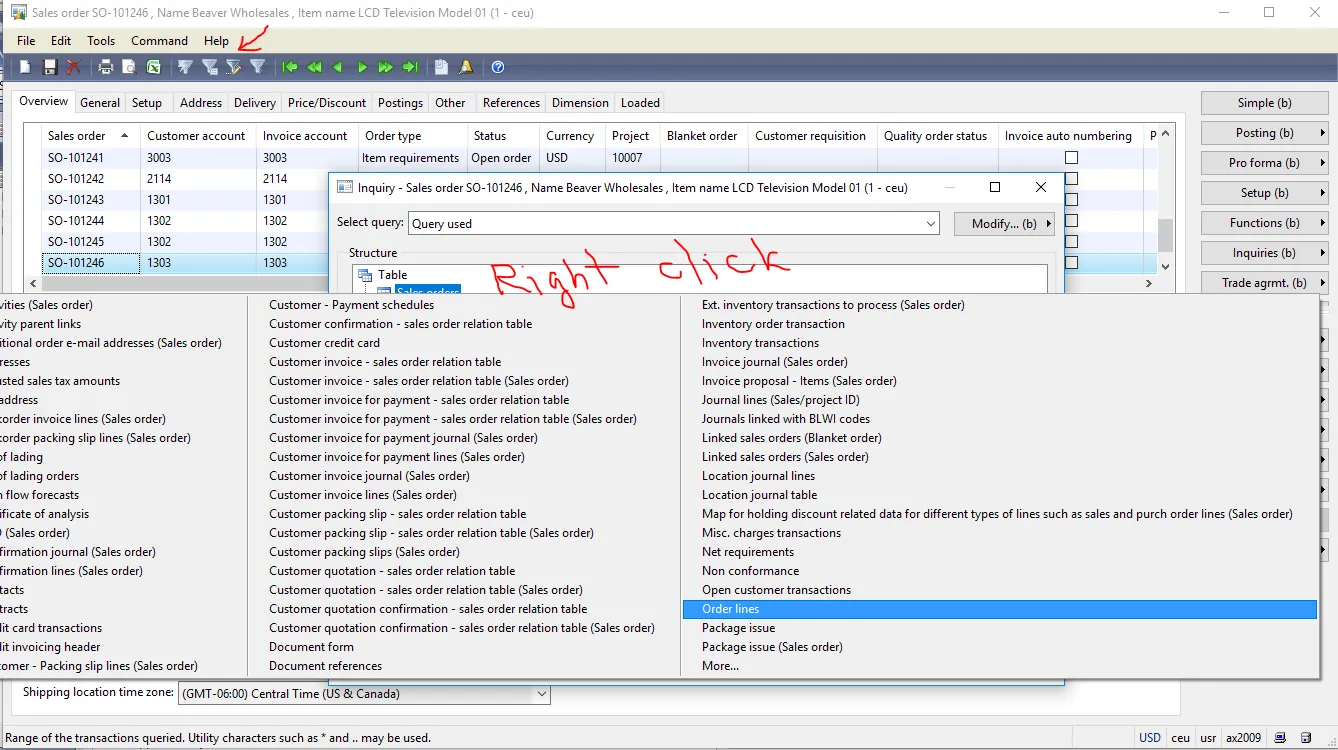1338x750 pixels.
Task: Sort by the Sales order column header
Action: click(90, 136)
